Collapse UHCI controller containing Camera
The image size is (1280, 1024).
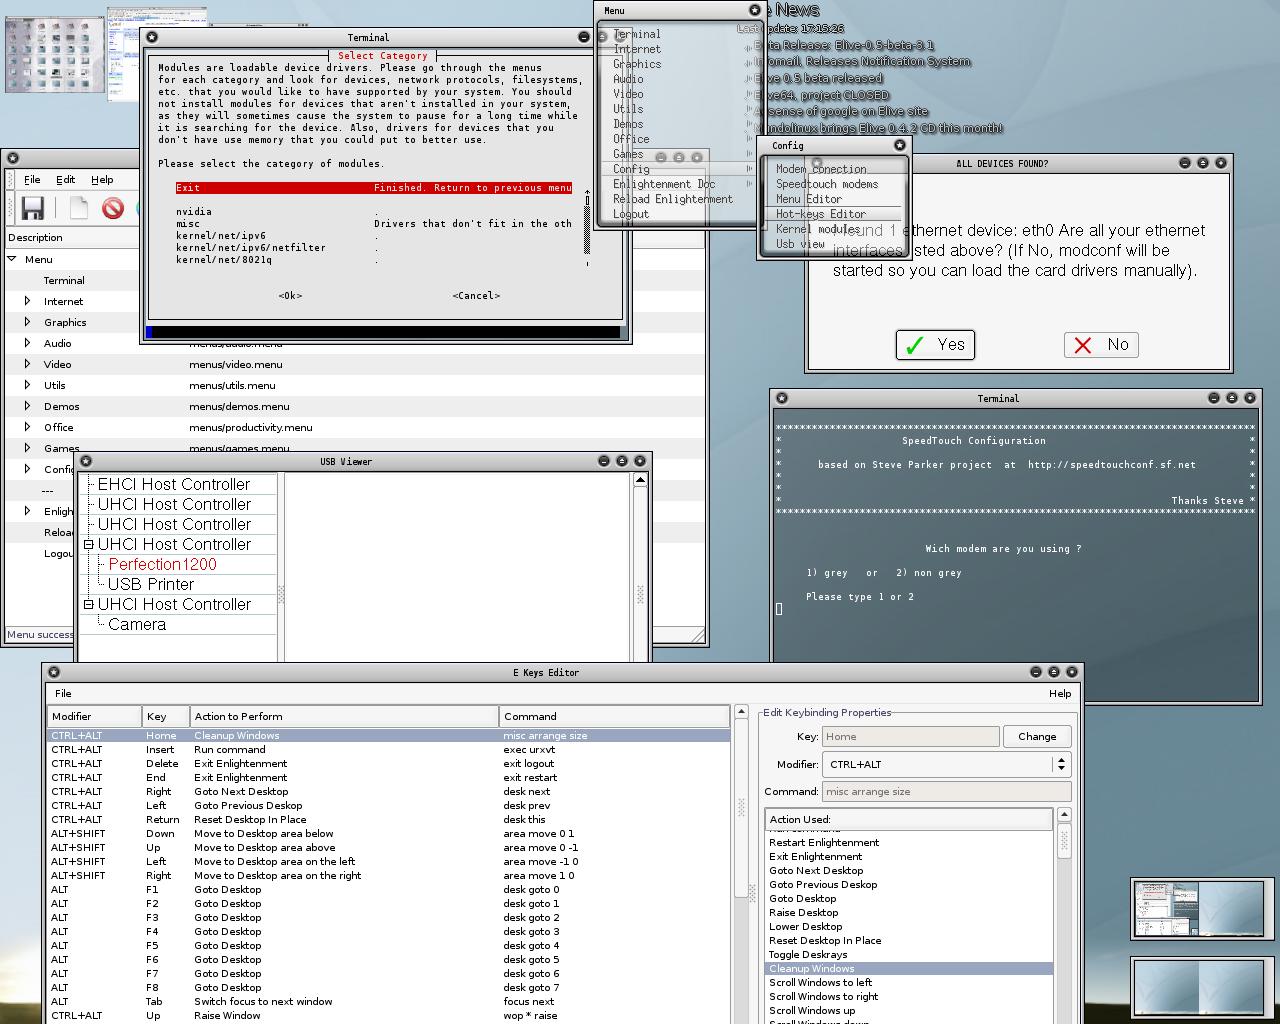tap(89, 605)
